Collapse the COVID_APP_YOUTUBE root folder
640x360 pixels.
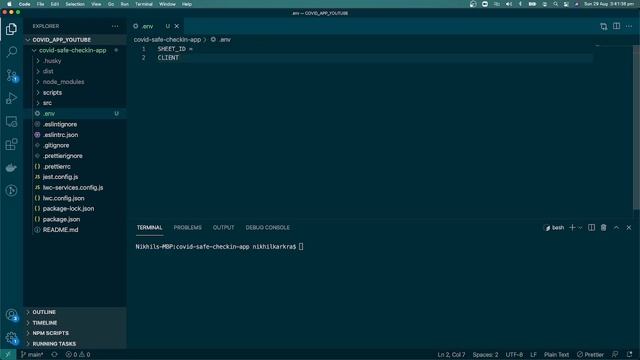pos(75,40)
